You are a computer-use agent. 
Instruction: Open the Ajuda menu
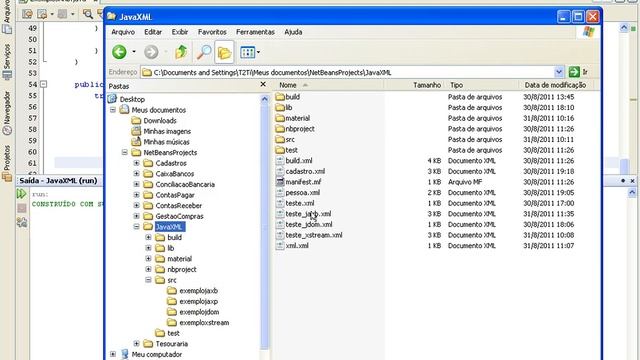click(293, 32)
